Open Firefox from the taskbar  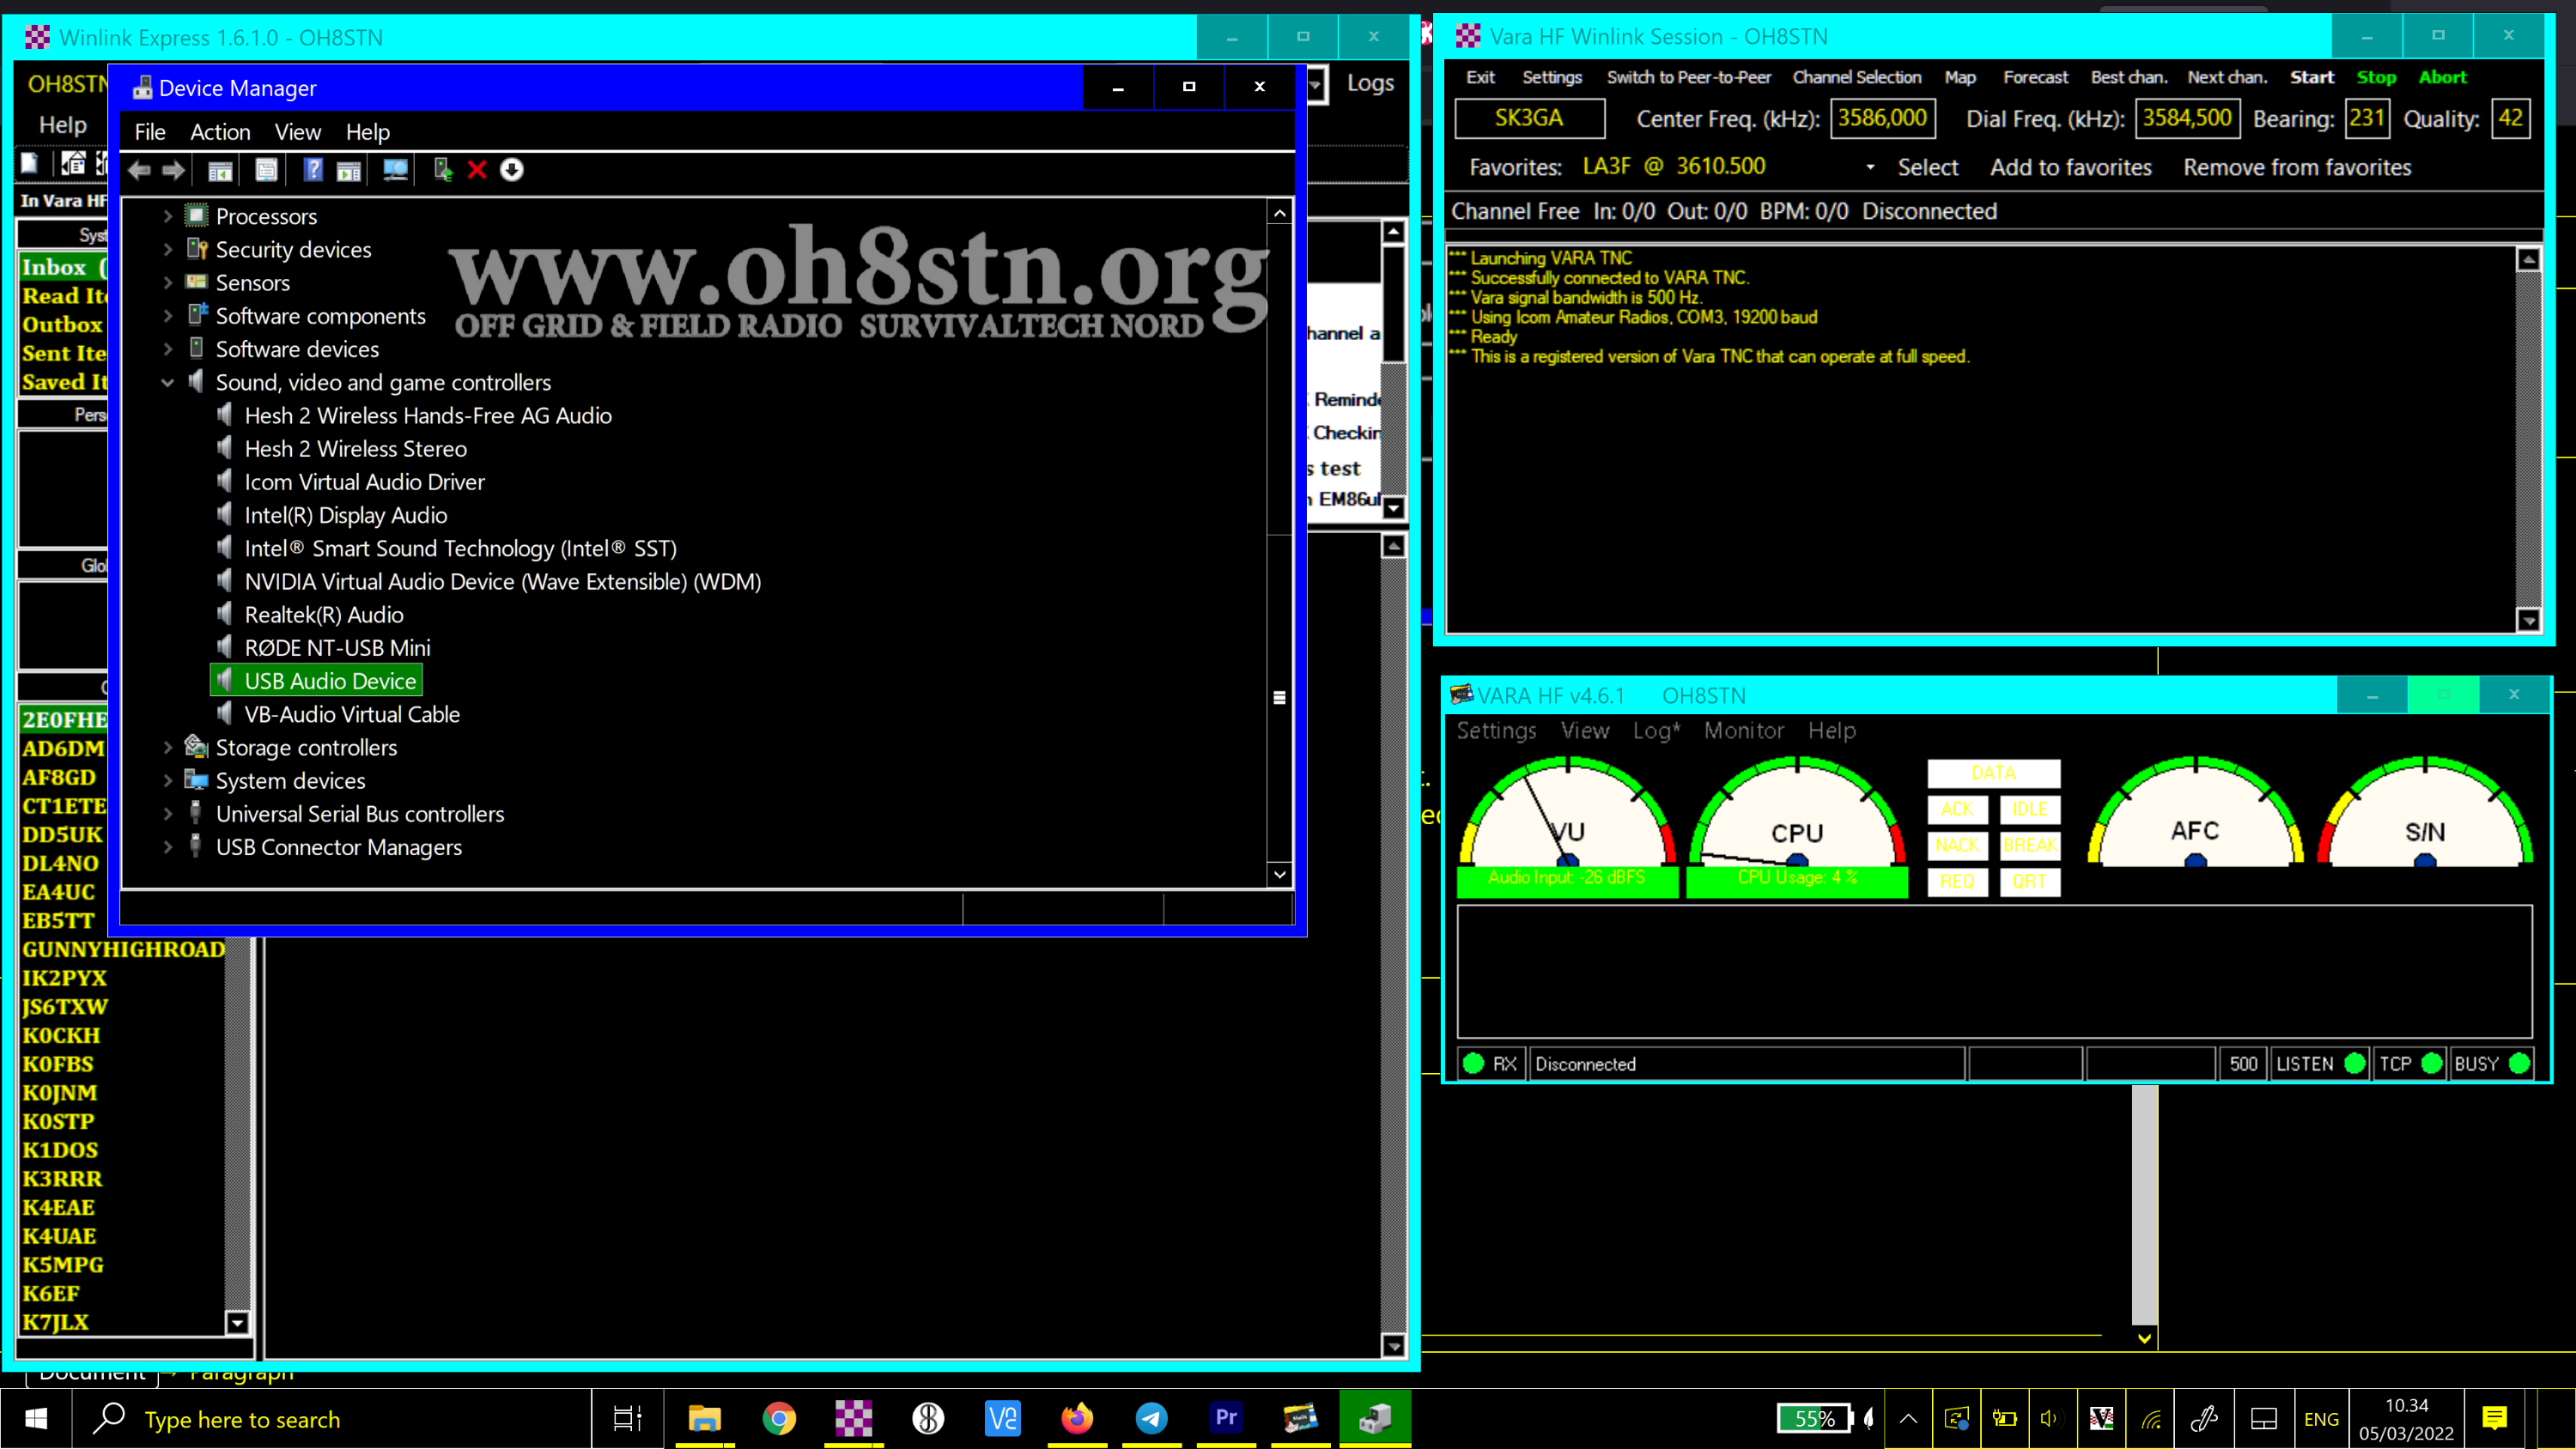(1077, 1418)
